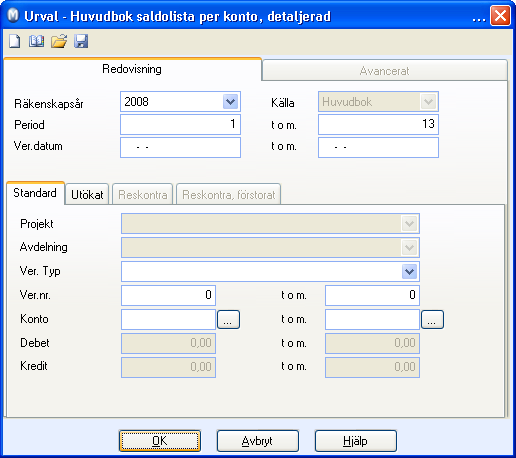Click the Period start input field
Viewport: 516px width, 458px height.
point(180,124)
